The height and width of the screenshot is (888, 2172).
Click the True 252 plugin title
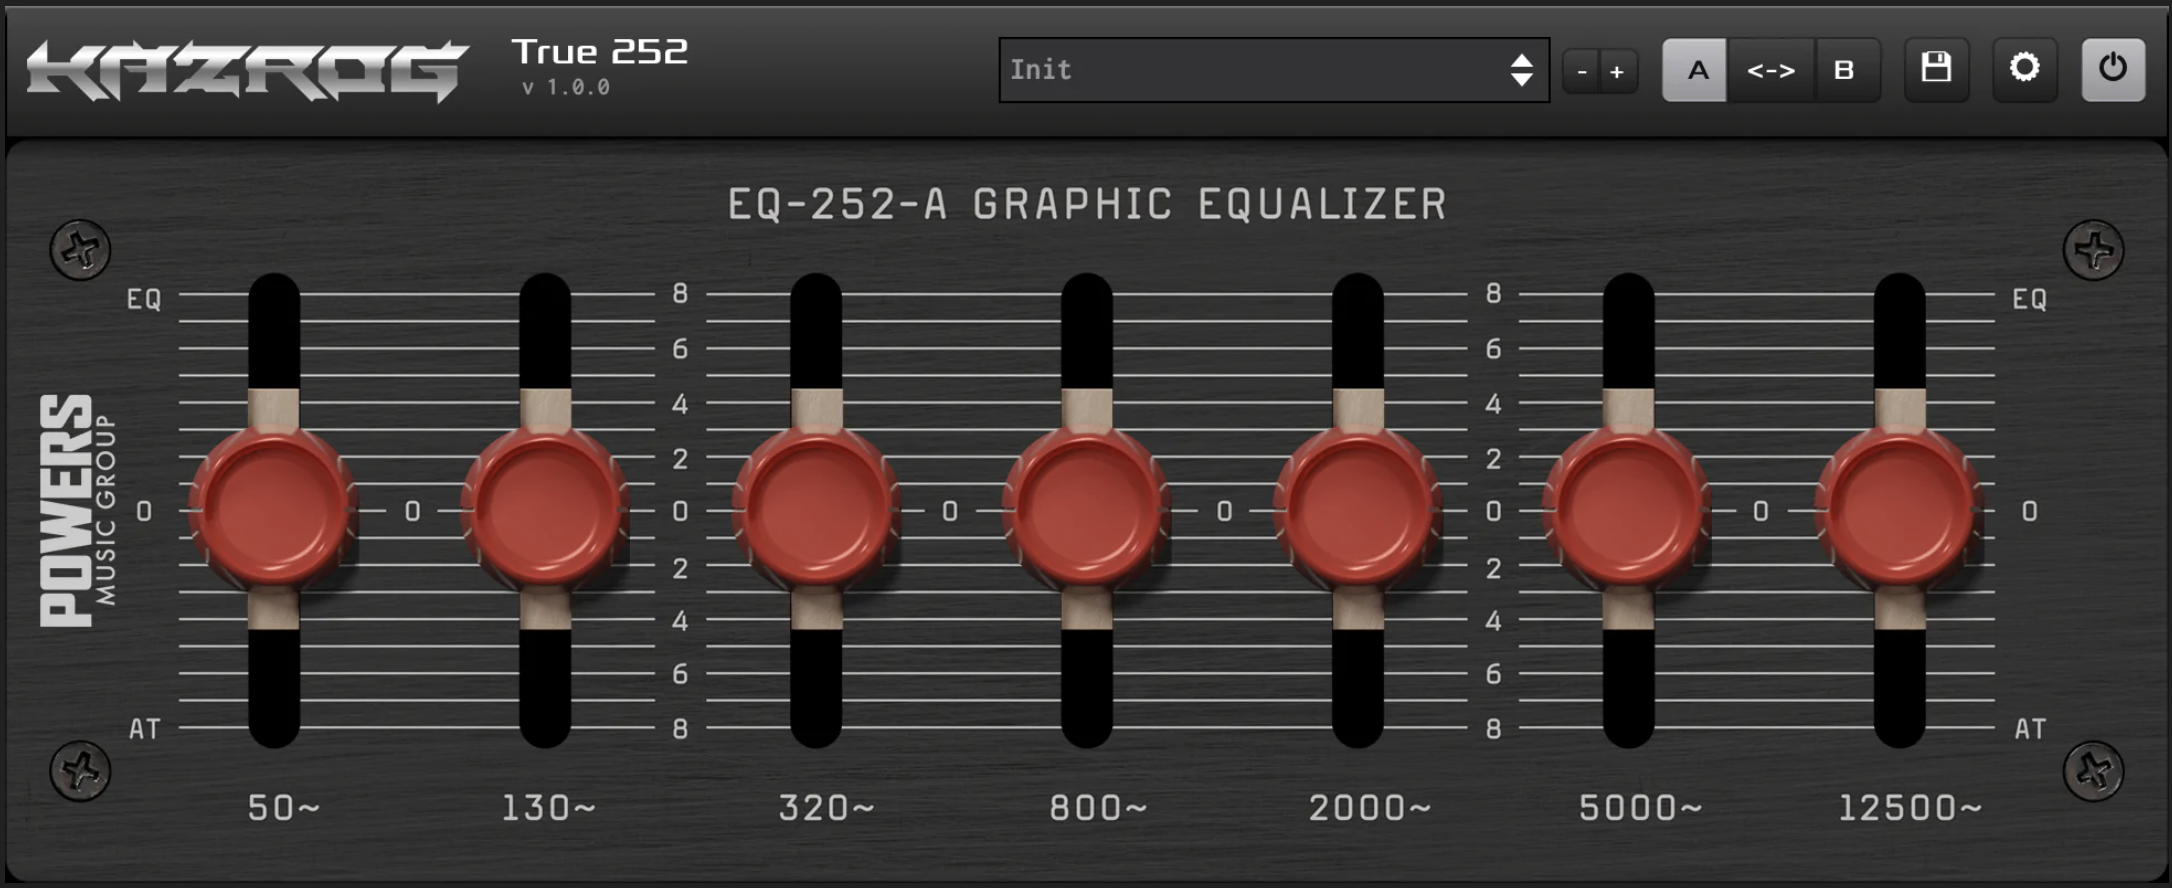click(599, 52)
